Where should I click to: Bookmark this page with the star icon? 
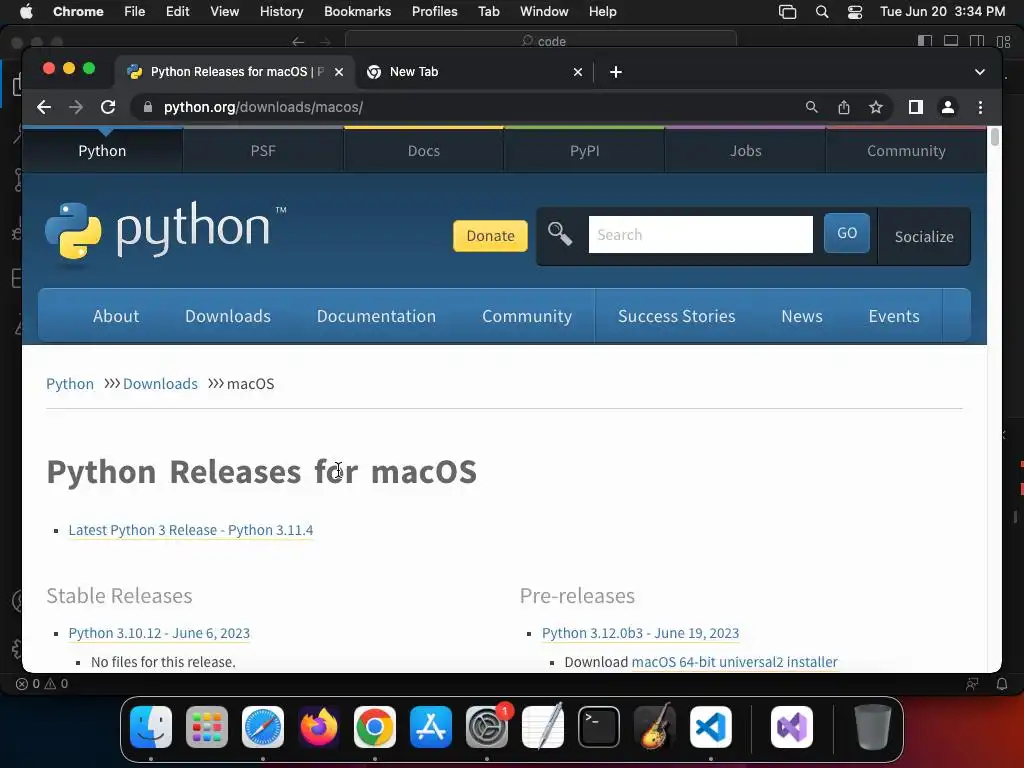pyautogui.click(x=876, y=107)
